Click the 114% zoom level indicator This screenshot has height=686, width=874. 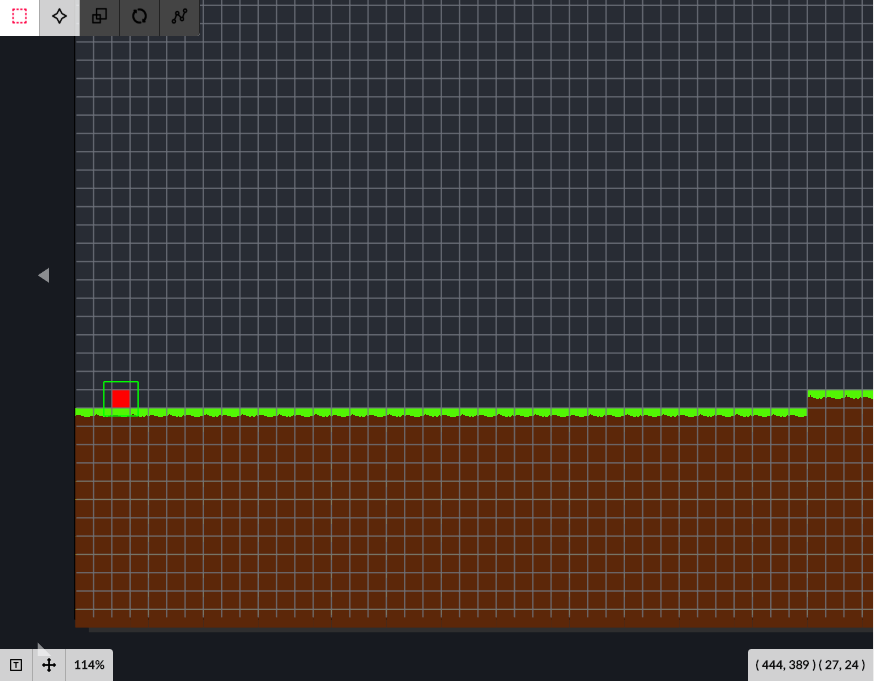pos(89,664)
